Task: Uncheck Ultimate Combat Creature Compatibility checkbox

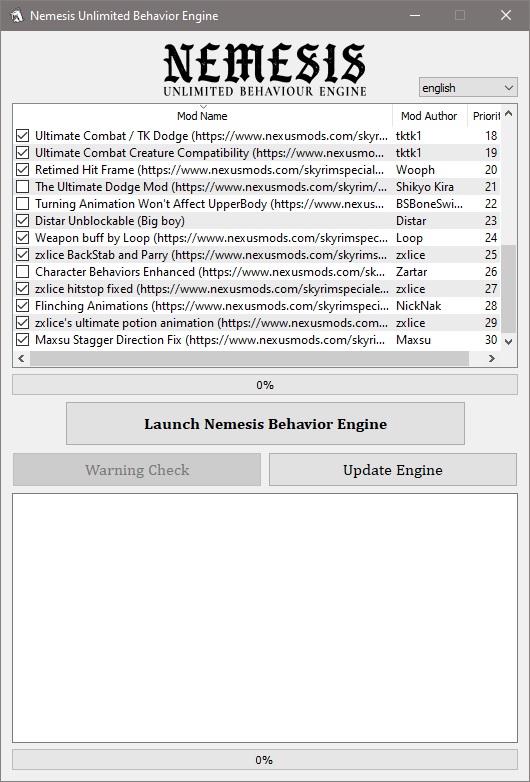Action: (22, 153)
